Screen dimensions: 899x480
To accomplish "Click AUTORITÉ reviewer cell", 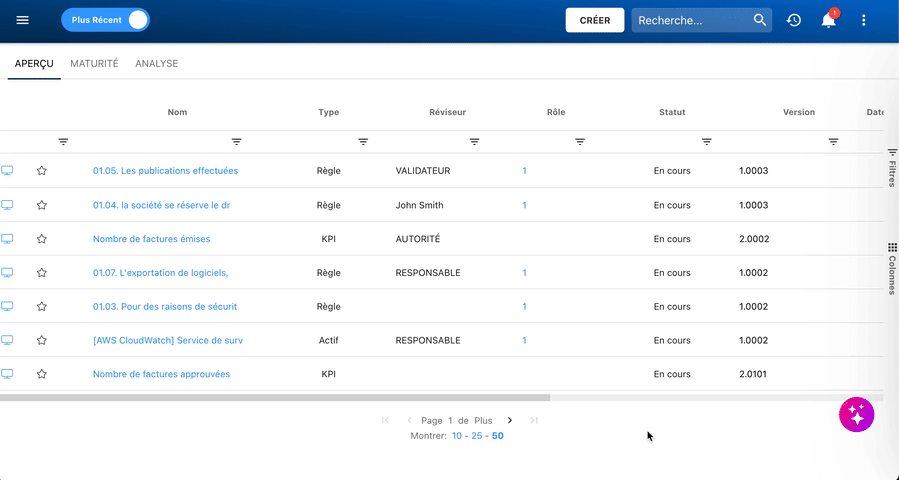I will pyautogui.click(x=417, y=239).
